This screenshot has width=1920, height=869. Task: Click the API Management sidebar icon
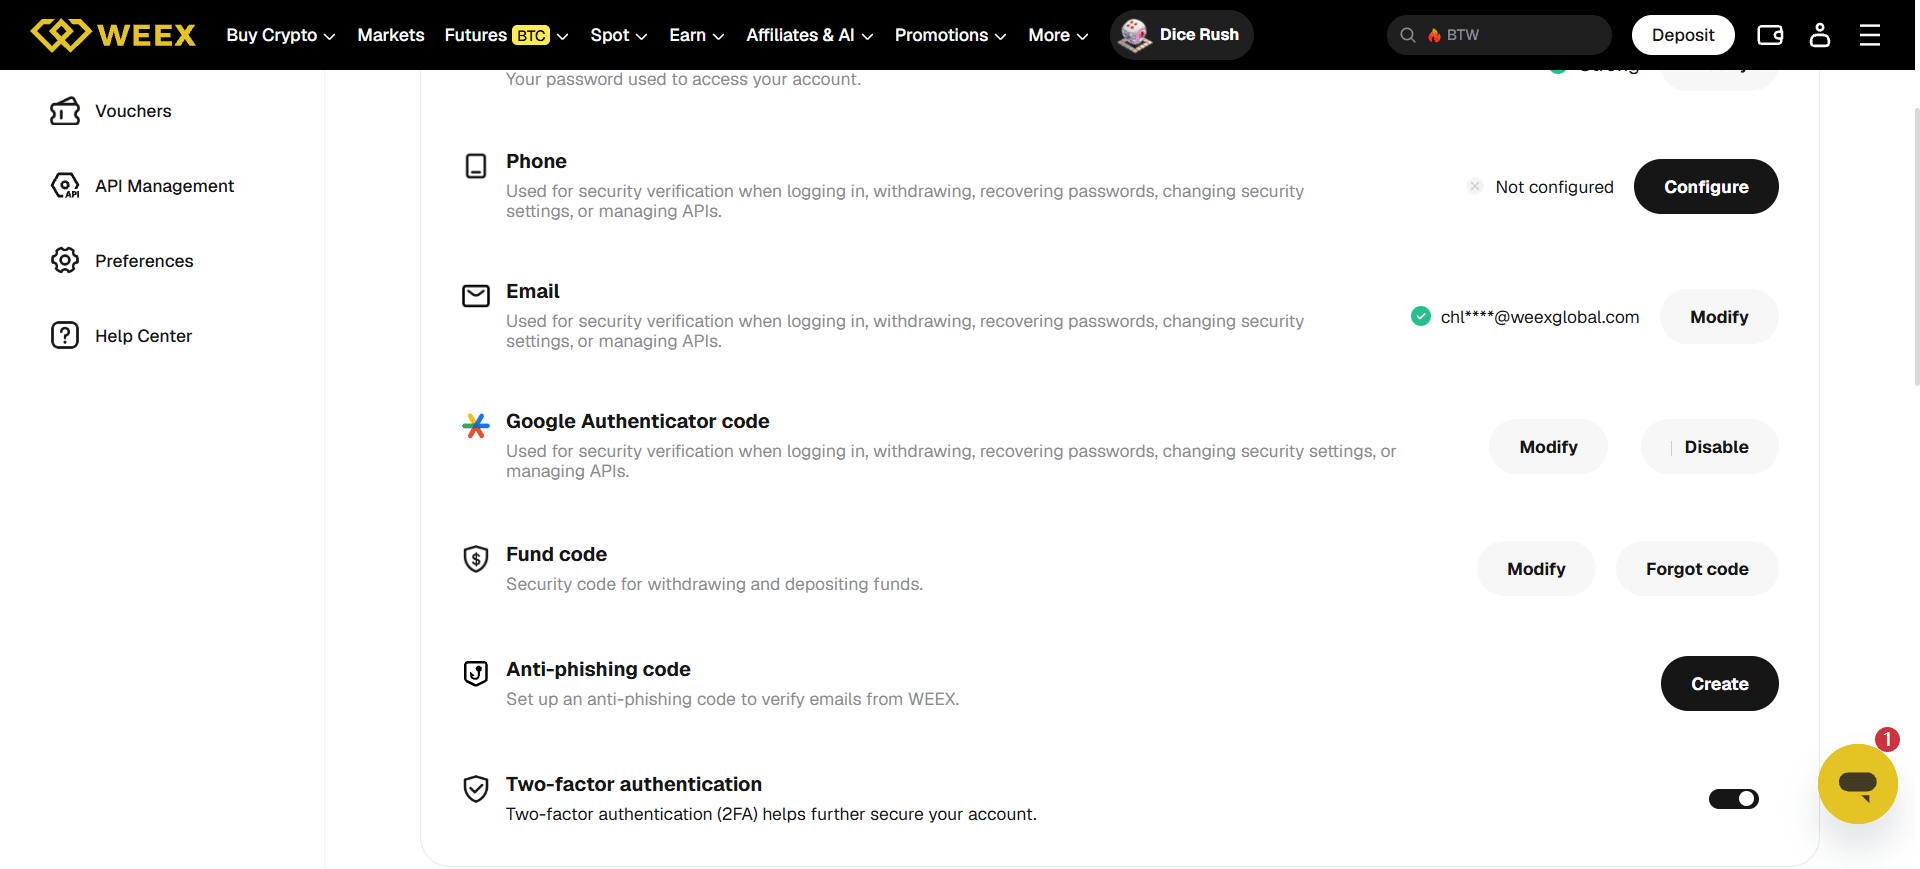point(65,186)
